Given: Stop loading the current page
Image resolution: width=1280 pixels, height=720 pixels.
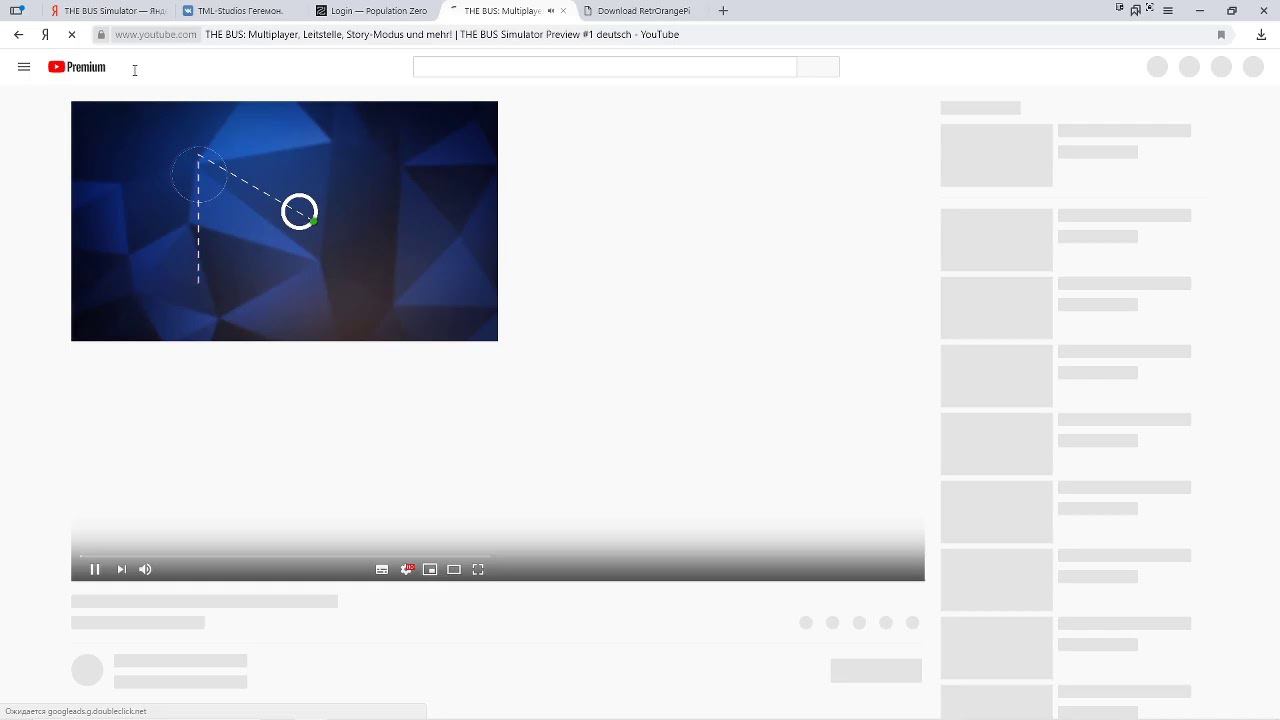Looking at the screenshot, I should [x=72, y=34].
